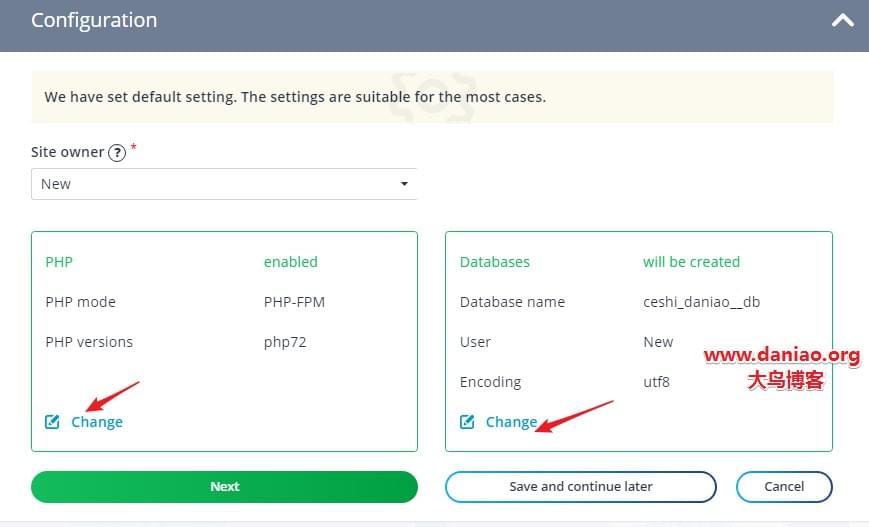Collapse the Configuration panel chevron
The height and width of the screenshot is (527, 869).
[842, 21]
